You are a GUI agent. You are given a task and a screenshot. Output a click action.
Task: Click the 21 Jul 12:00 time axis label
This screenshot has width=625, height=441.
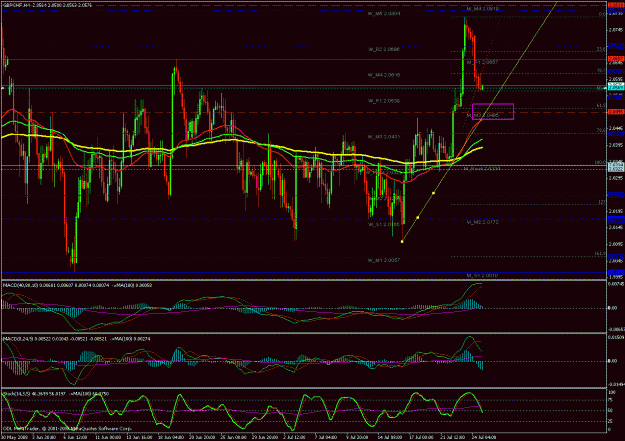(x=452, y=437)
